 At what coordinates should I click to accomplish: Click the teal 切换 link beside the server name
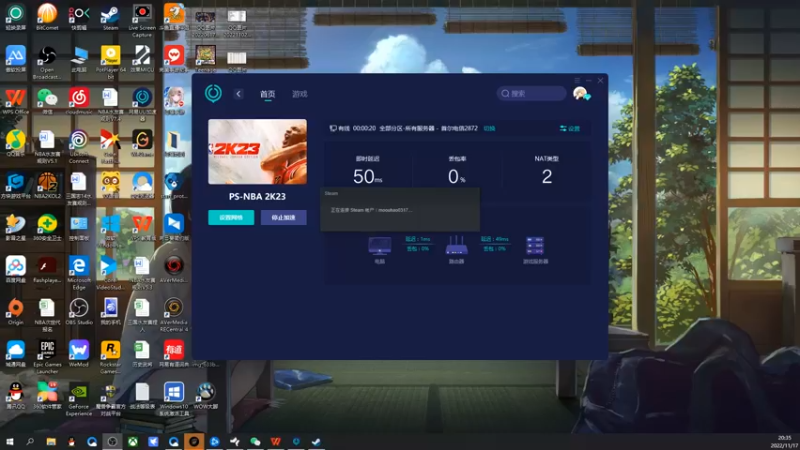(489, 129)
